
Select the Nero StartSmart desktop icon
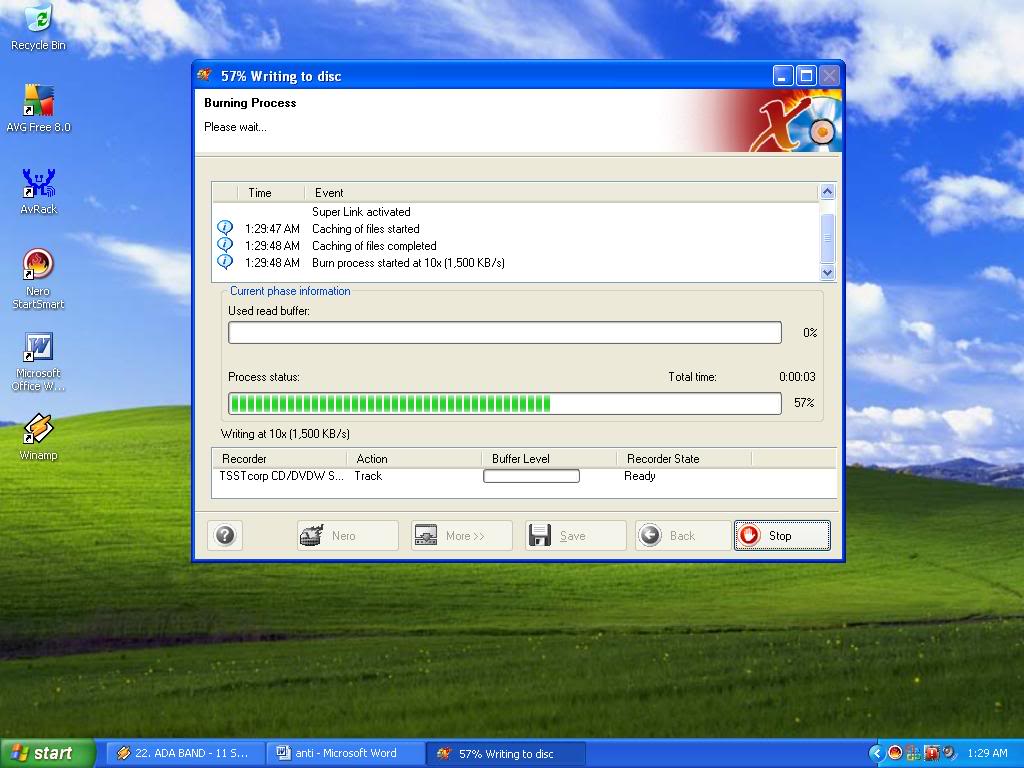pos(39,279)
